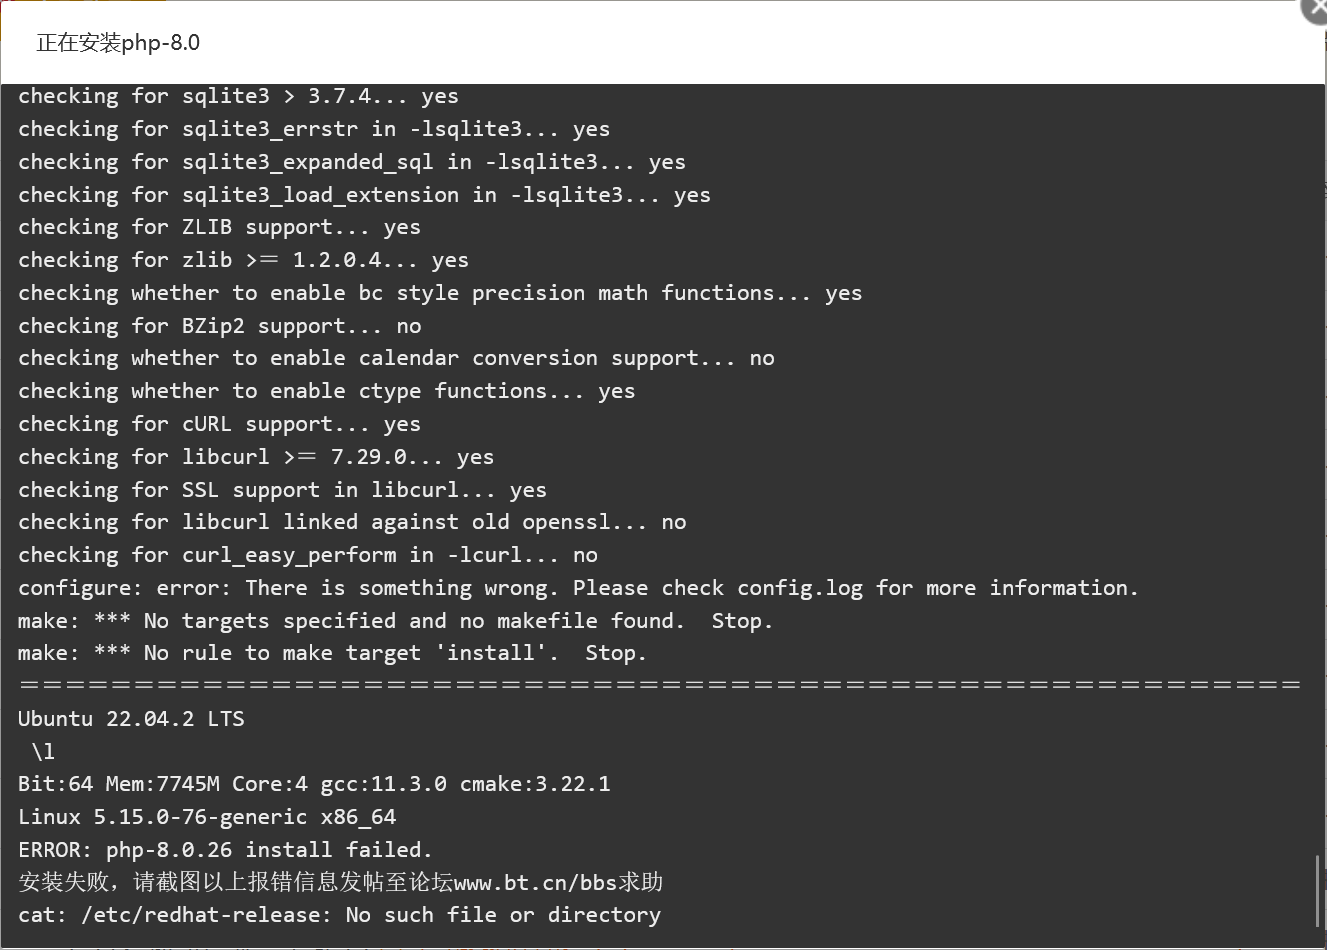Select the configure error log line
1327x950 pixels.
578,588
